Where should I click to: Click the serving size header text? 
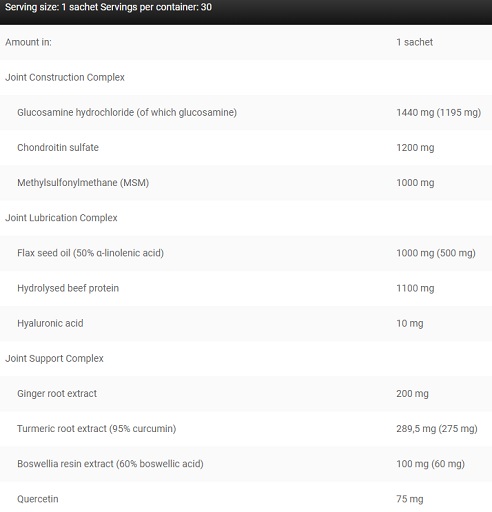pos(108,7)
